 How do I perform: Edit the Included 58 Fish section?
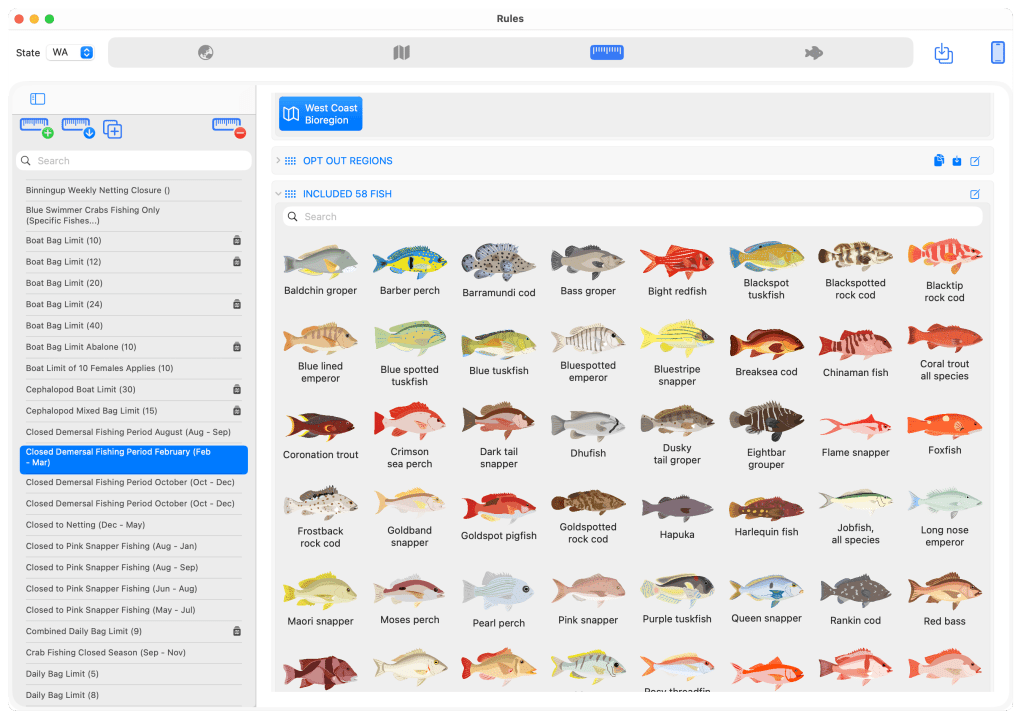(975, 194)
